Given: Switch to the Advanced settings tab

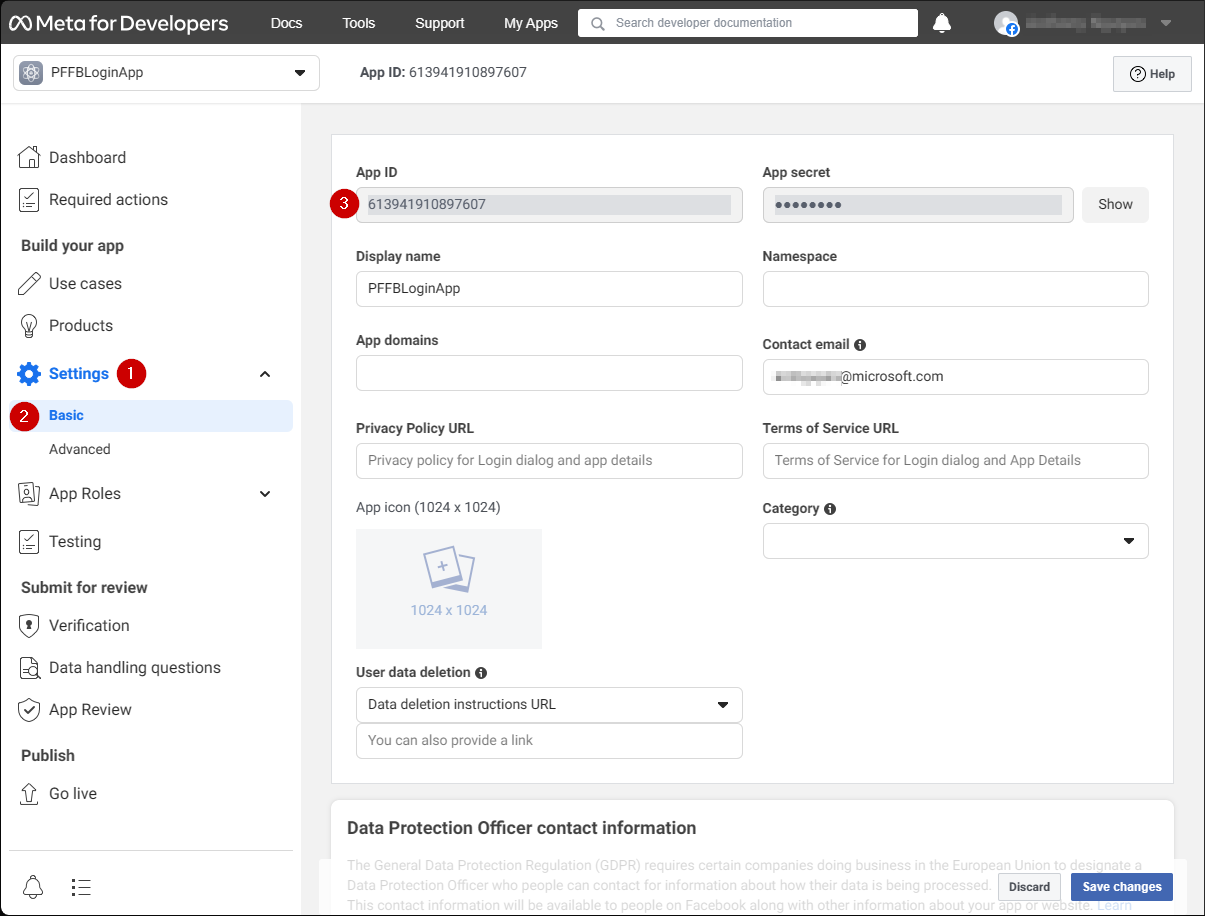Looking at the screenshot, I should (80, 448).
